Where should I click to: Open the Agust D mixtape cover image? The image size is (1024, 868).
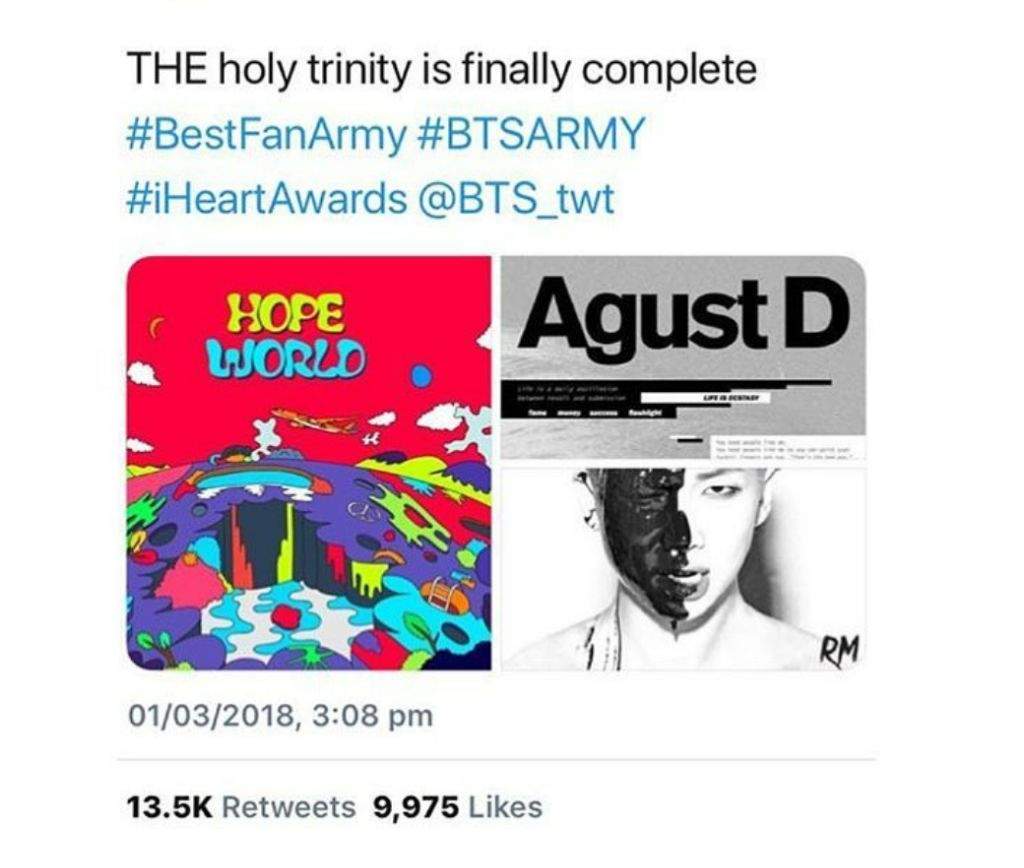pos(684,359)
